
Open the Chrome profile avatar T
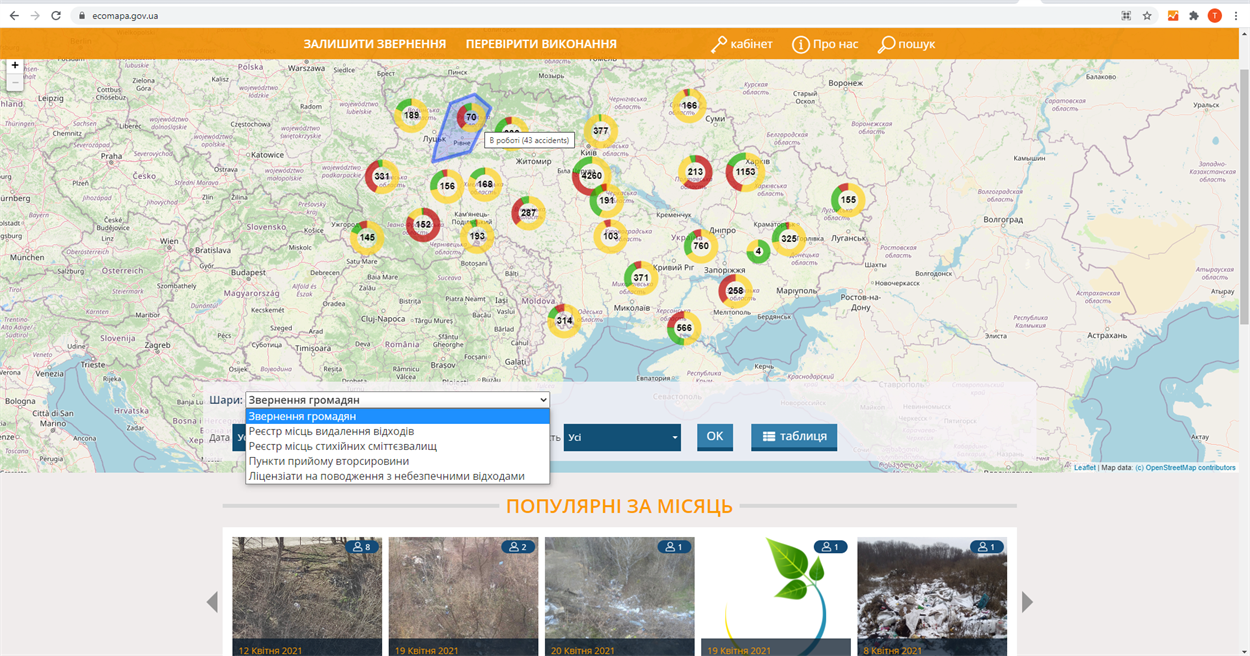coord(1215,16)
